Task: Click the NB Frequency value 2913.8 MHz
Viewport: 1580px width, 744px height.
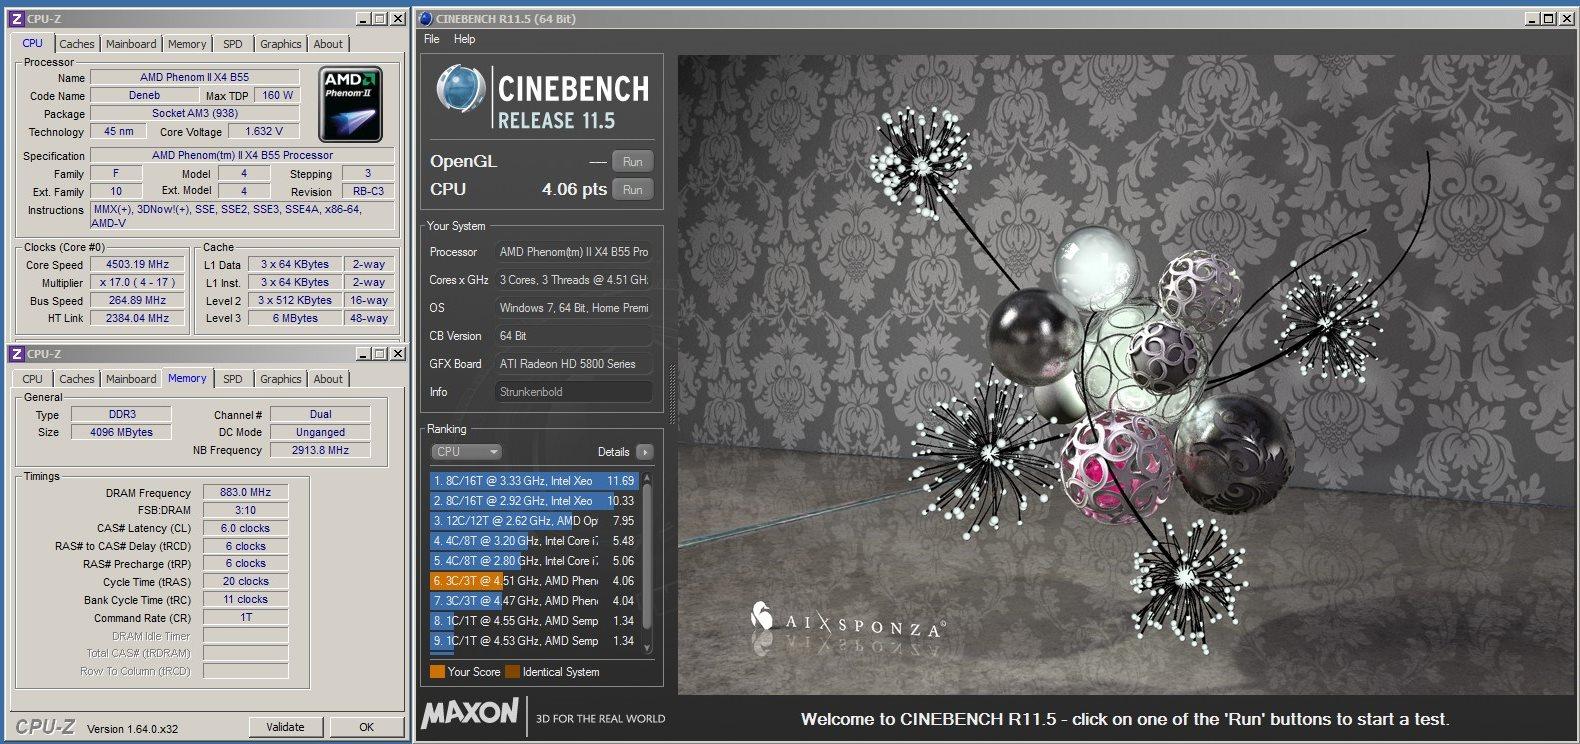Action: tap(320, 451)
